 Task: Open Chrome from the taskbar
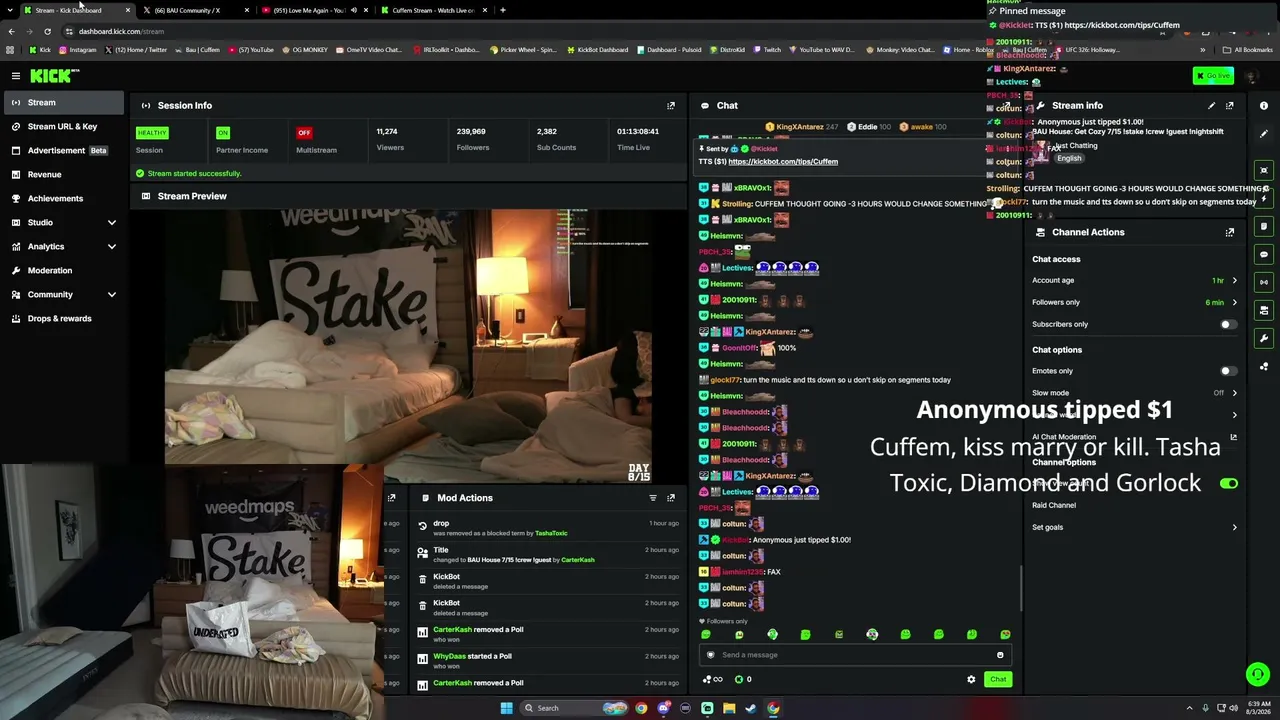tap(773, 708)
